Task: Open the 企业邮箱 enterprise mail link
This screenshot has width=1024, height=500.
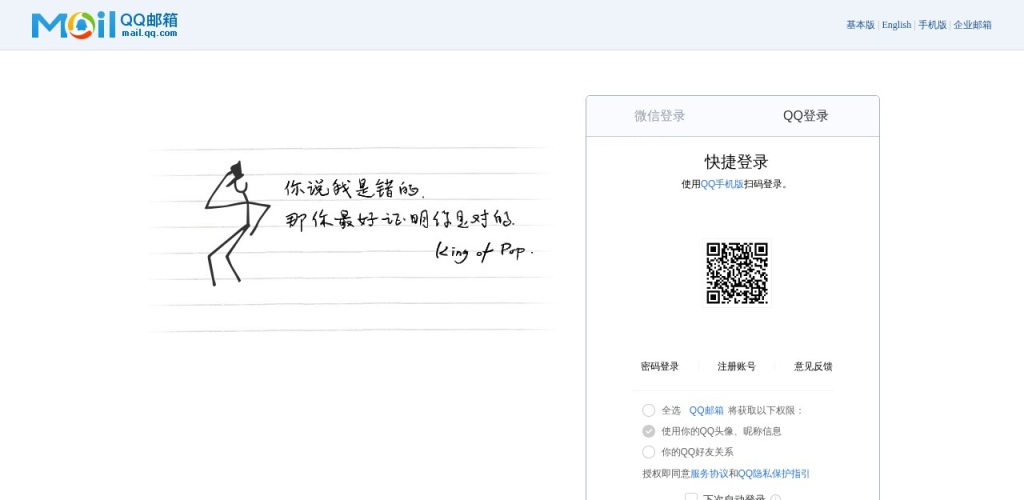Action: click(x=972, y=25)
